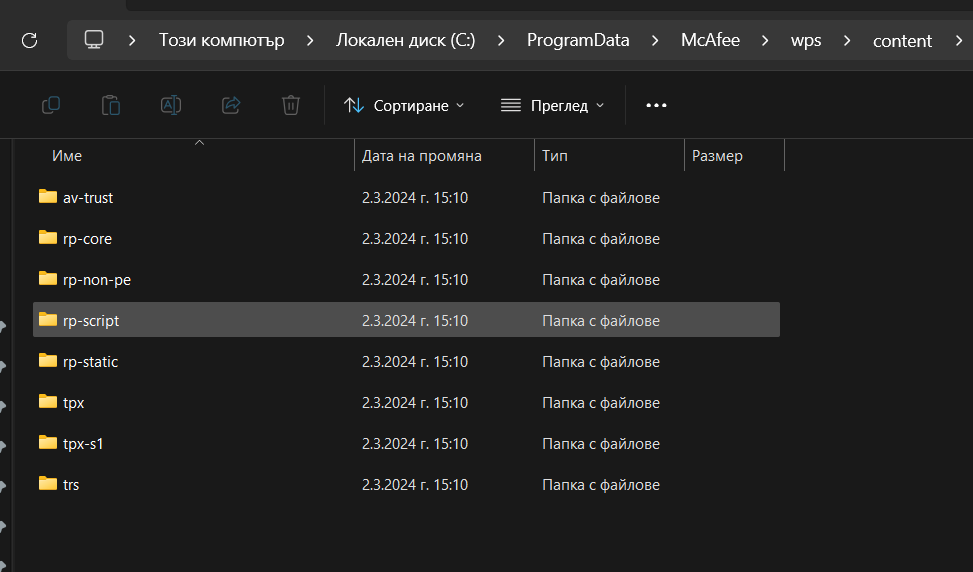Select the rp-static folder row
This screenshot has height=572, width=973.
pos(90,362)
